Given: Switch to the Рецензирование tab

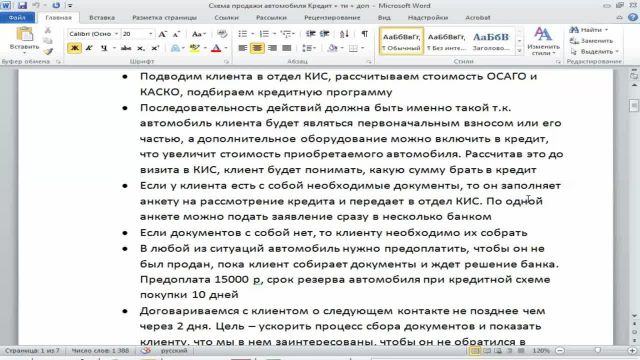Looking at the screenshot, I should (x=332, y=18).
